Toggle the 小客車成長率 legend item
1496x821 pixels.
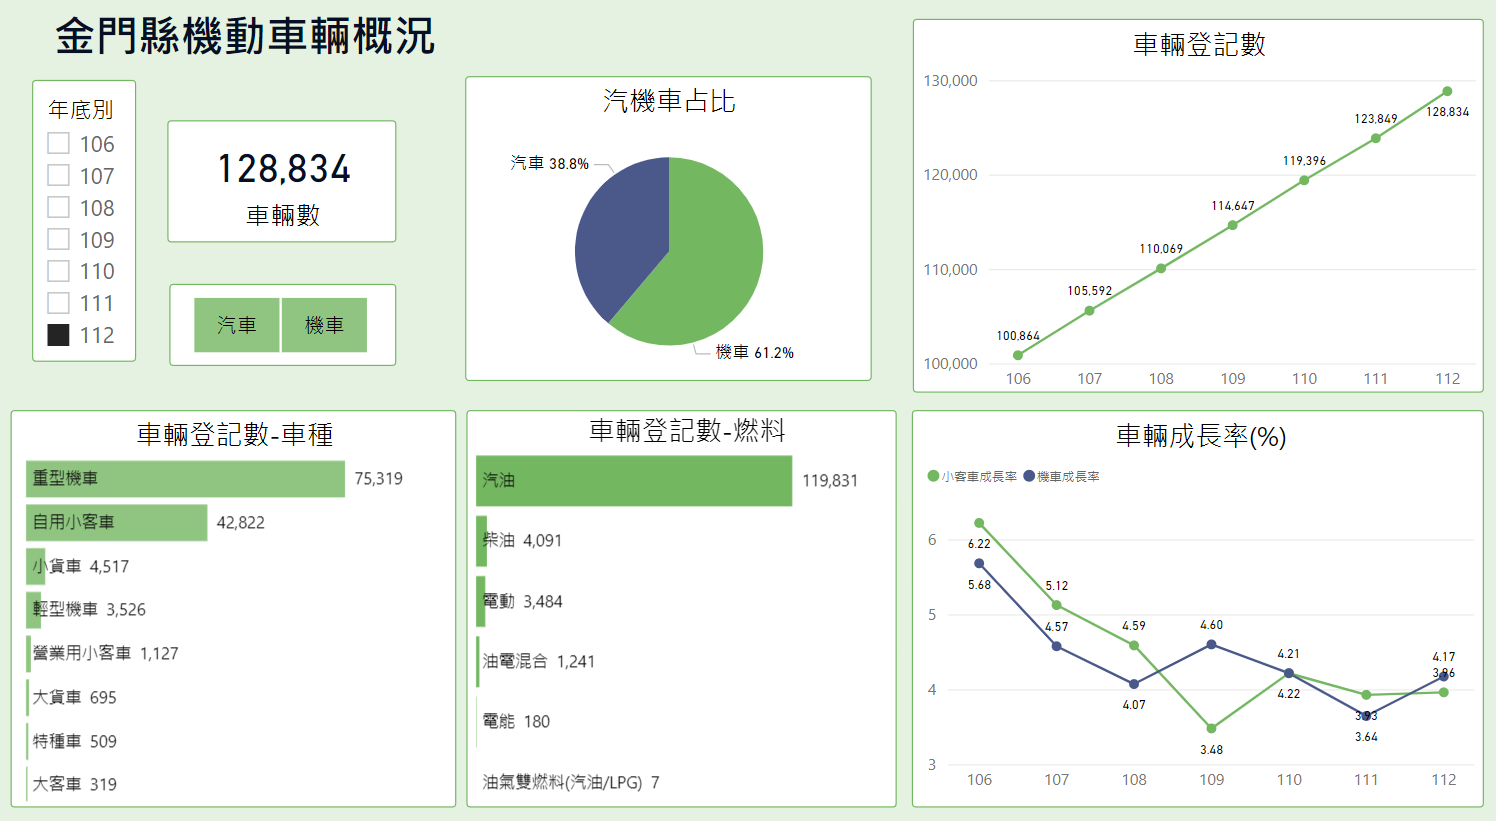pyautogui.click(x=973, y=477)
